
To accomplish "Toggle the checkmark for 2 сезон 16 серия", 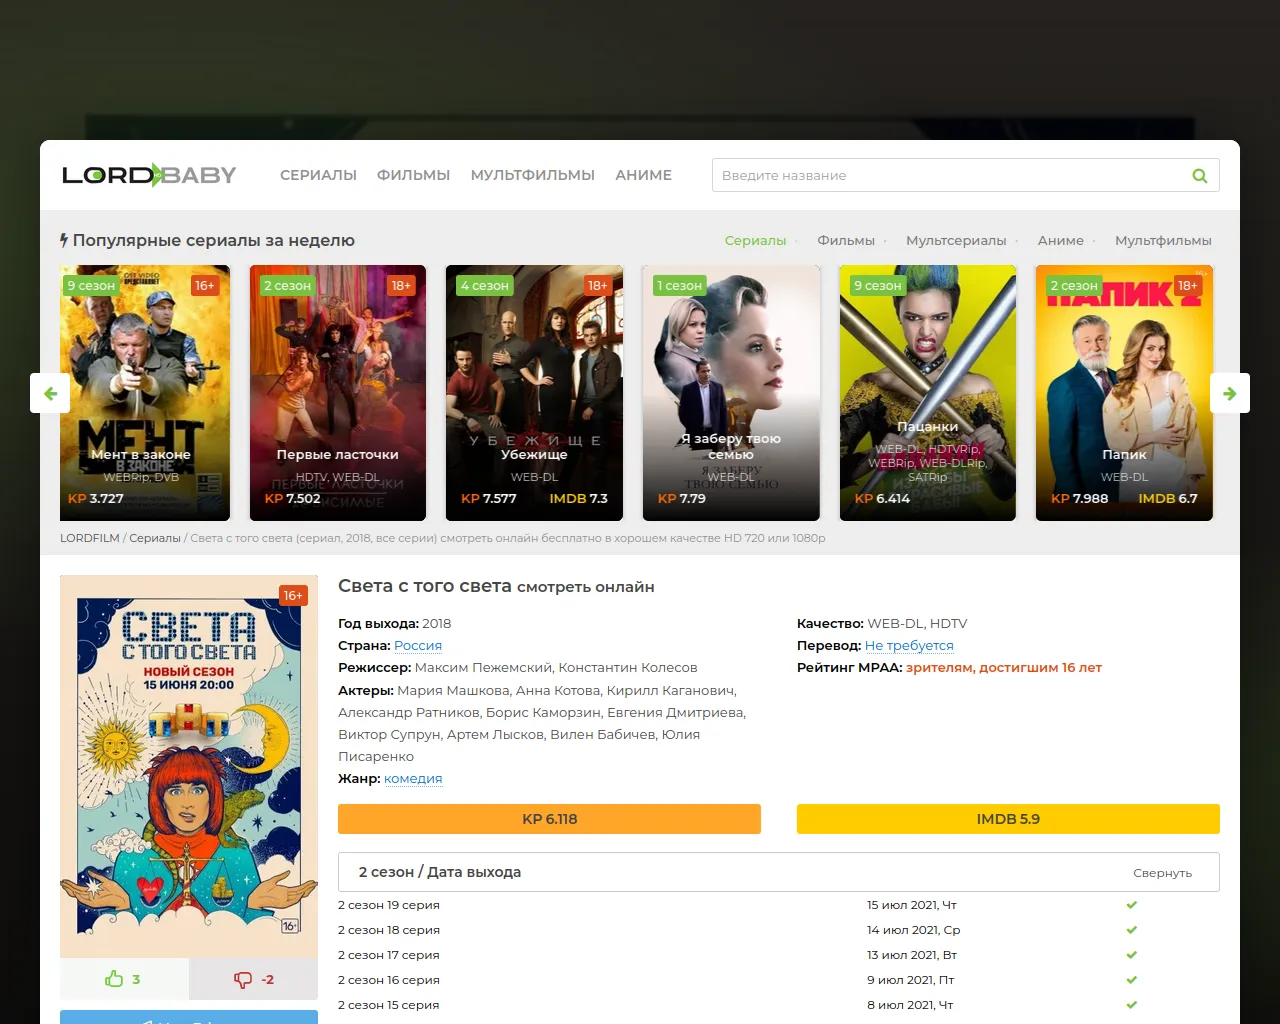I will [x=1131, y=979].
